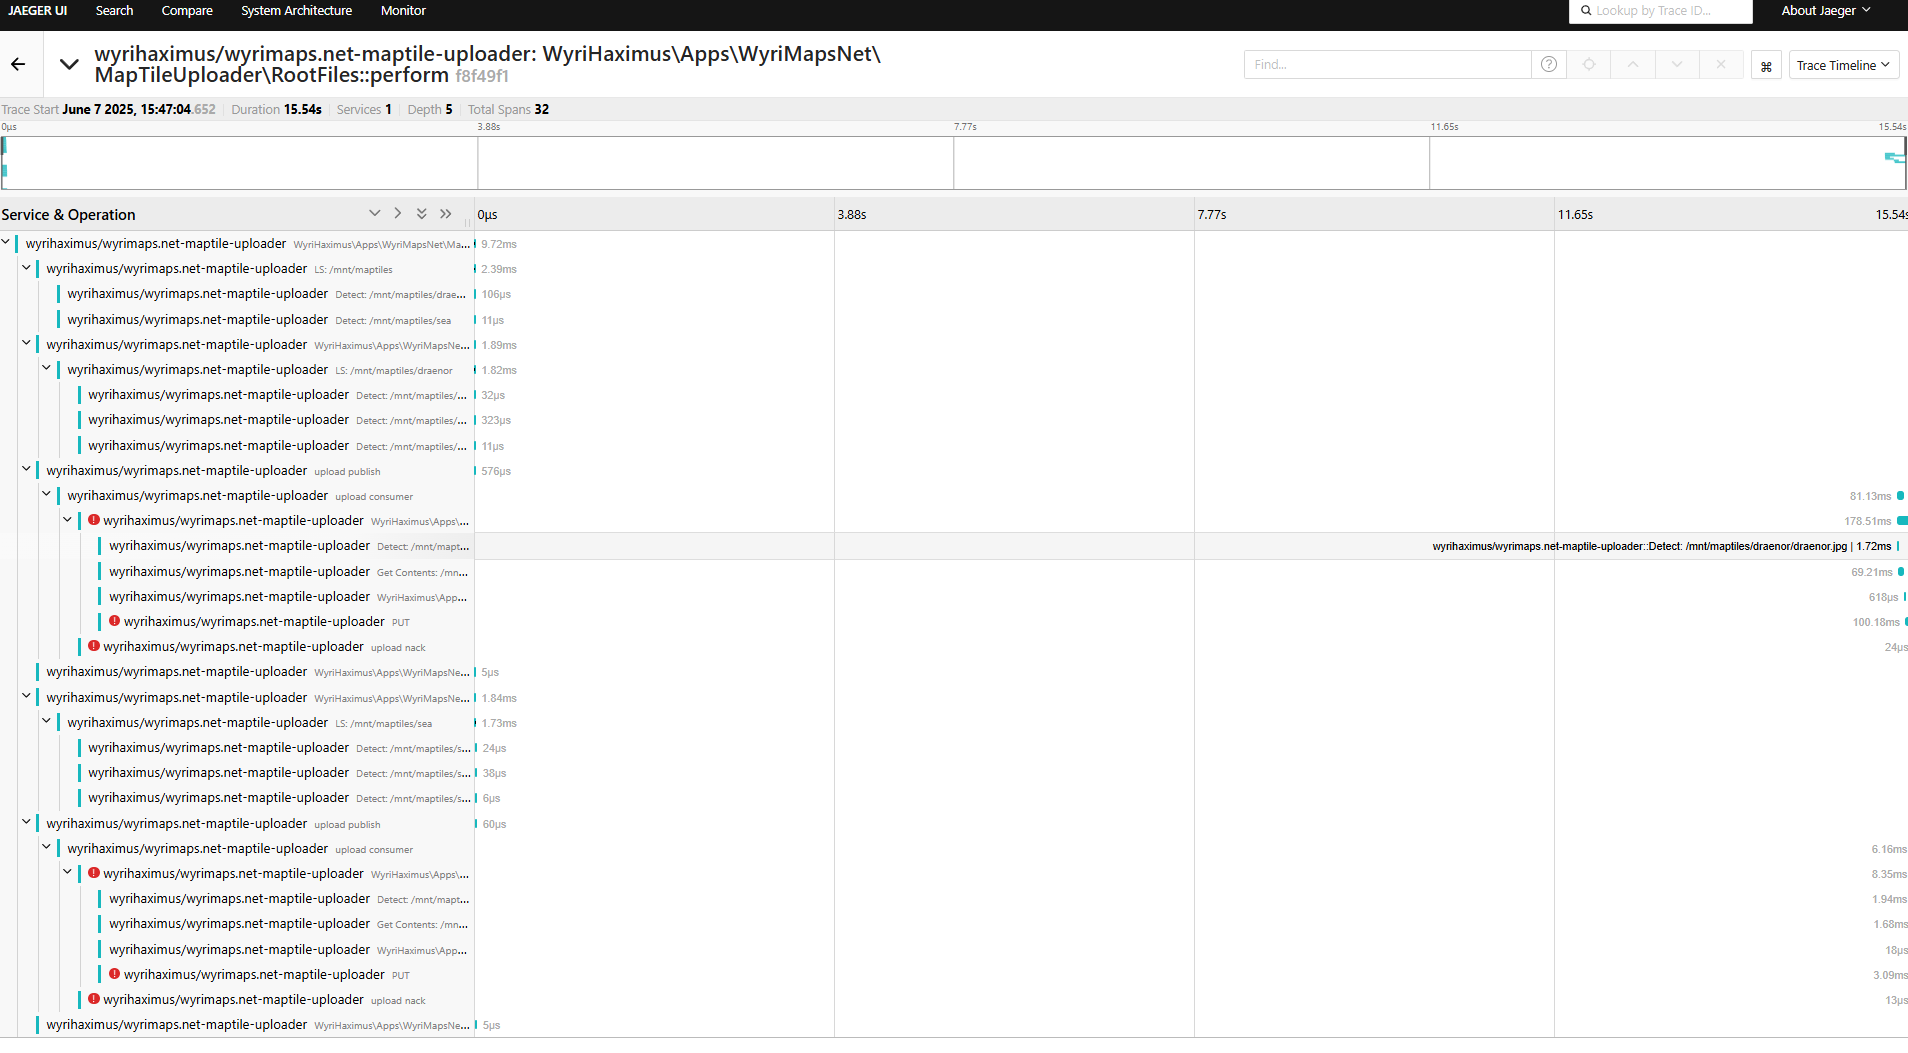Click the focus matches locate icon
The width and height of the screenshot is (1908, 1053).
click(1589, 65)
